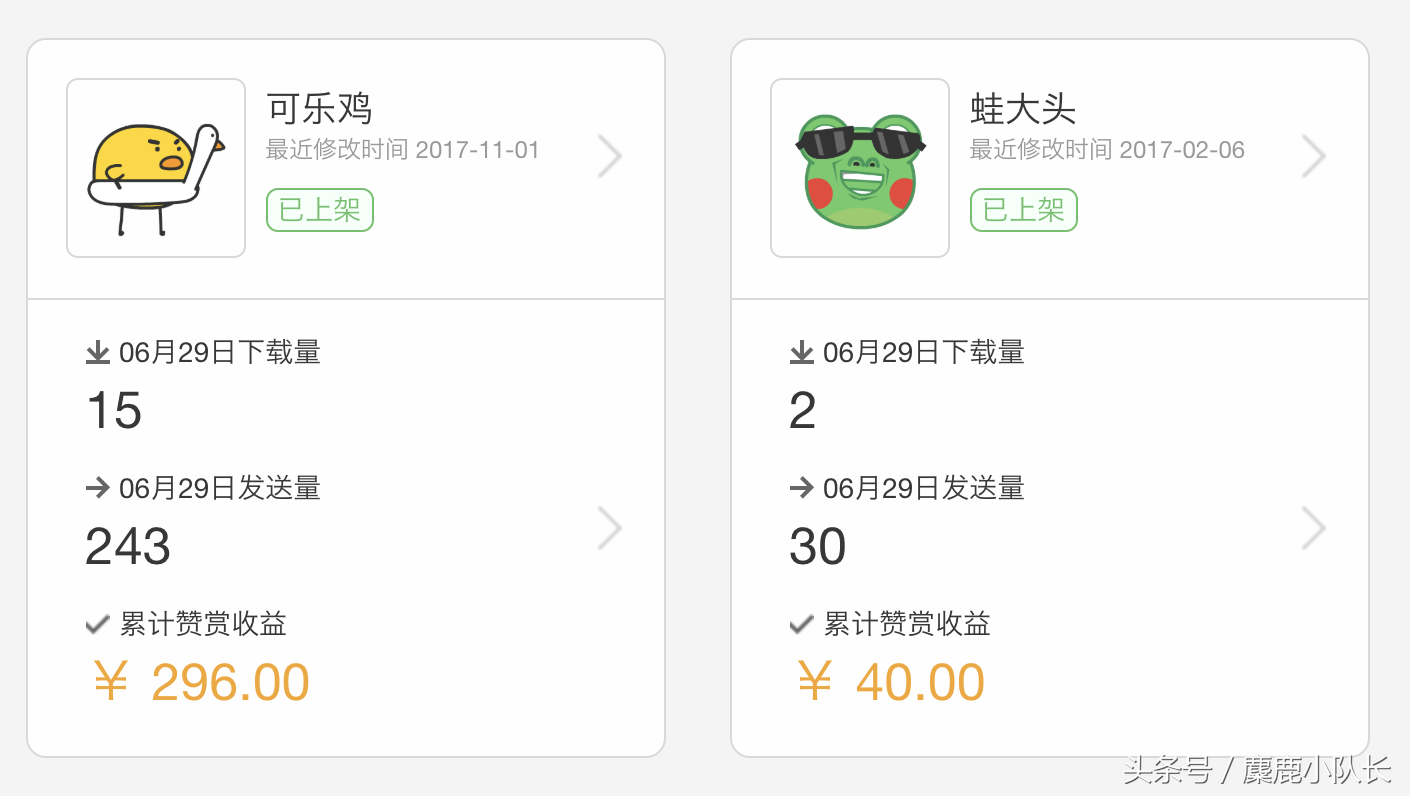Toggle the 已上架 status badge on 蛙大头

[x=1023, y=210]
